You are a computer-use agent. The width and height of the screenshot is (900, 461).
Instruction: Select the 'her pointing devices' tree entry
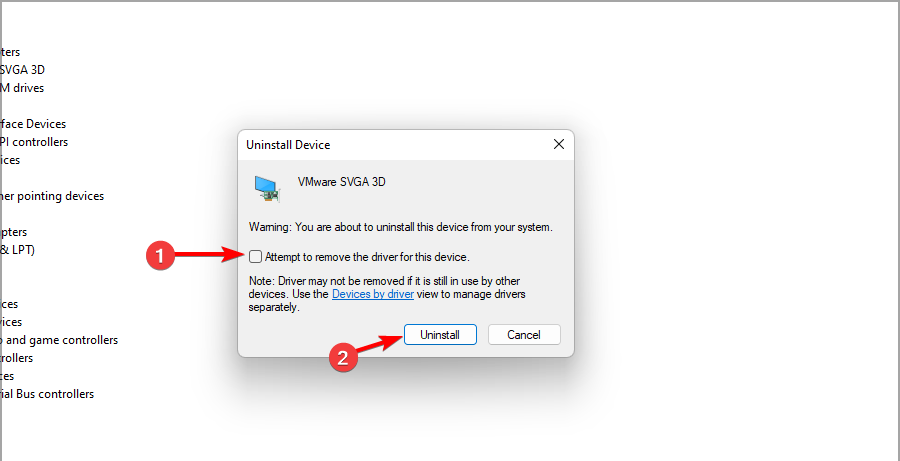52,196
